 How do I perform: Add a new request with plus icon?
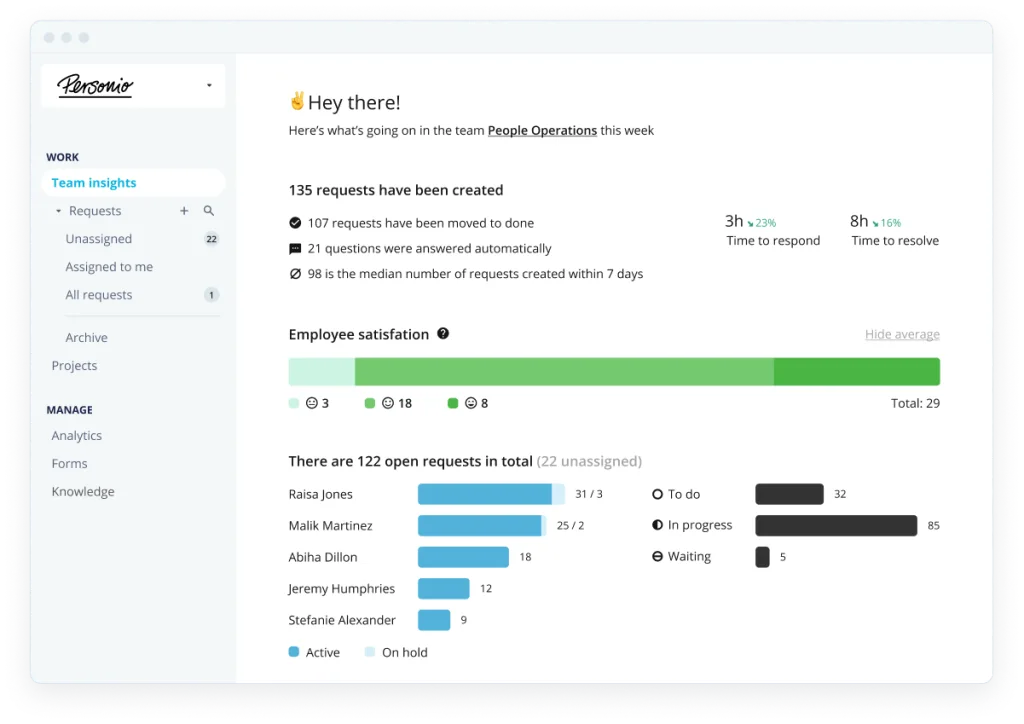tap(184, 211)
